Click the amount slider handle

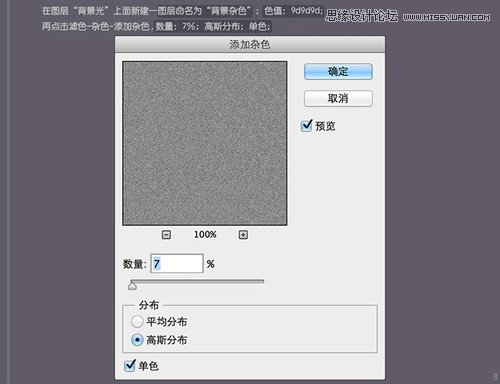[x=132, y=286]
